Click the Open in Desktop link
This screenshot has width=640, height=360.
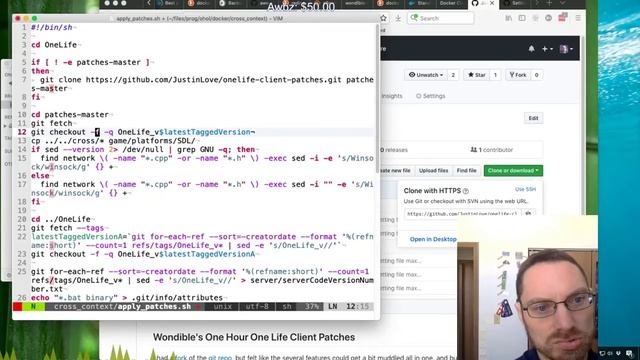[x=433, y=239]
